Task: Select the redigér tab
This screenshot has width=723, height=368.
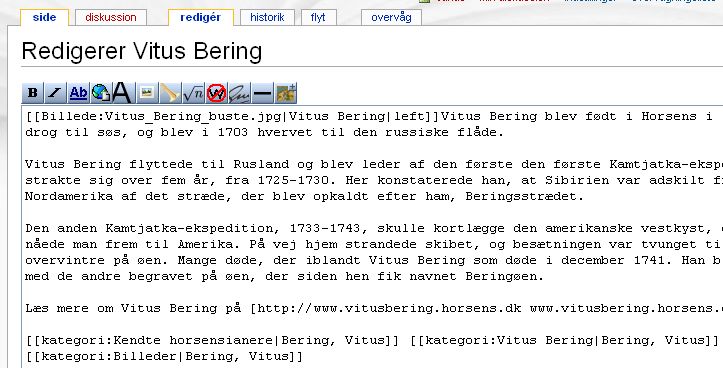Action: click(x=201, y=18)
